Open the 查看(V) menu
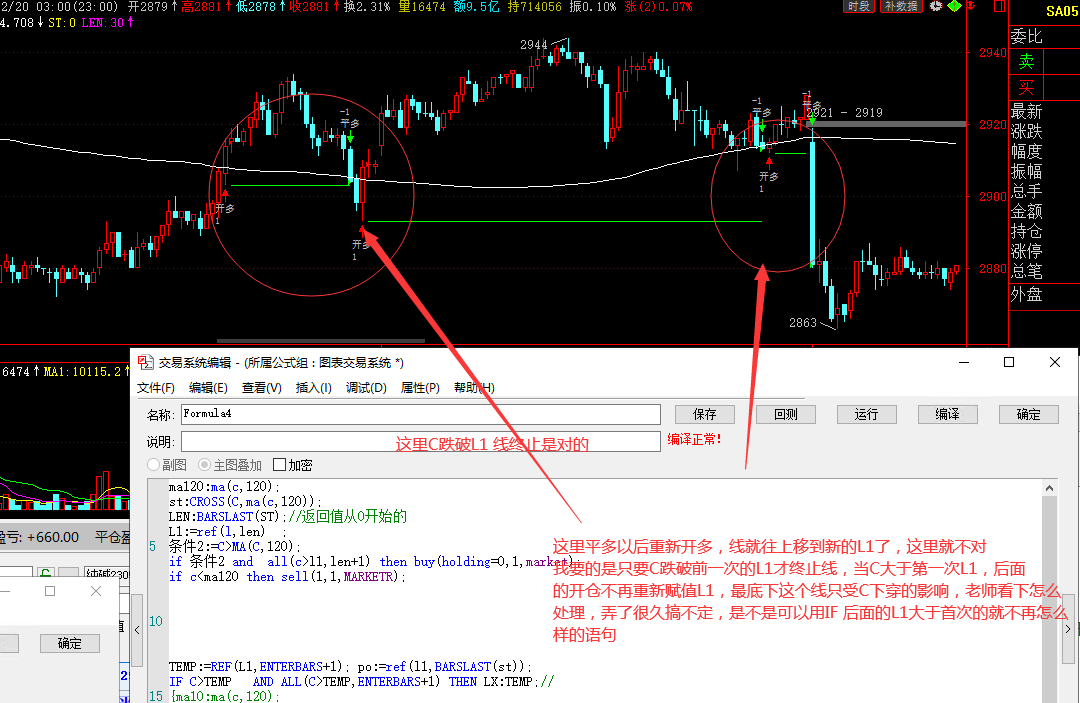This screenshot has height=703, width=1080. pyautogui.click(x=262, y=388)
